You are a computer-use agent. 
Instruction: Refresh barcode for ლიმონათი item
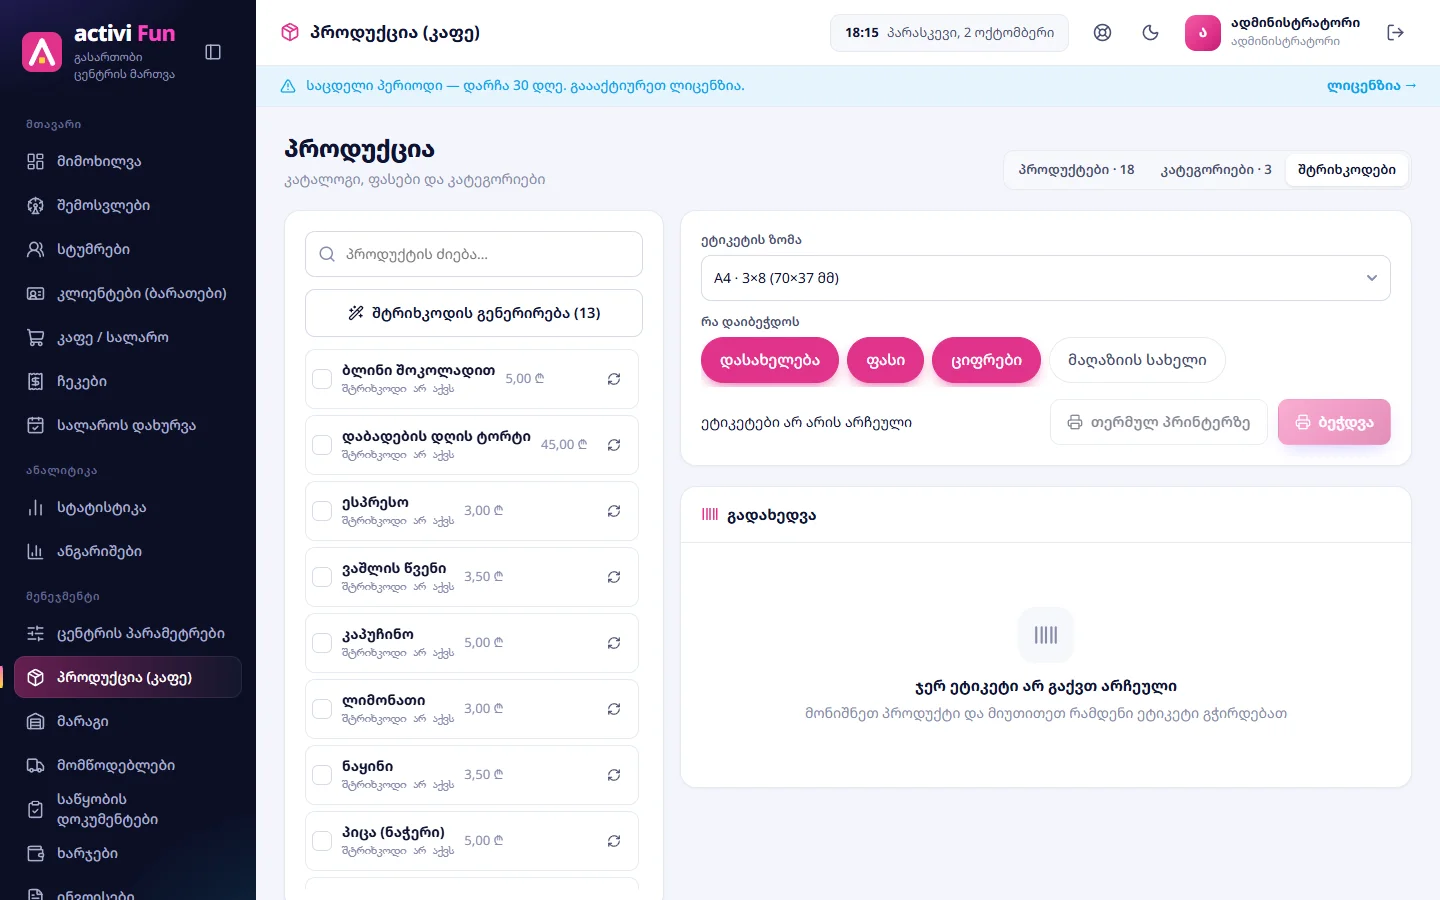[614, 709]
